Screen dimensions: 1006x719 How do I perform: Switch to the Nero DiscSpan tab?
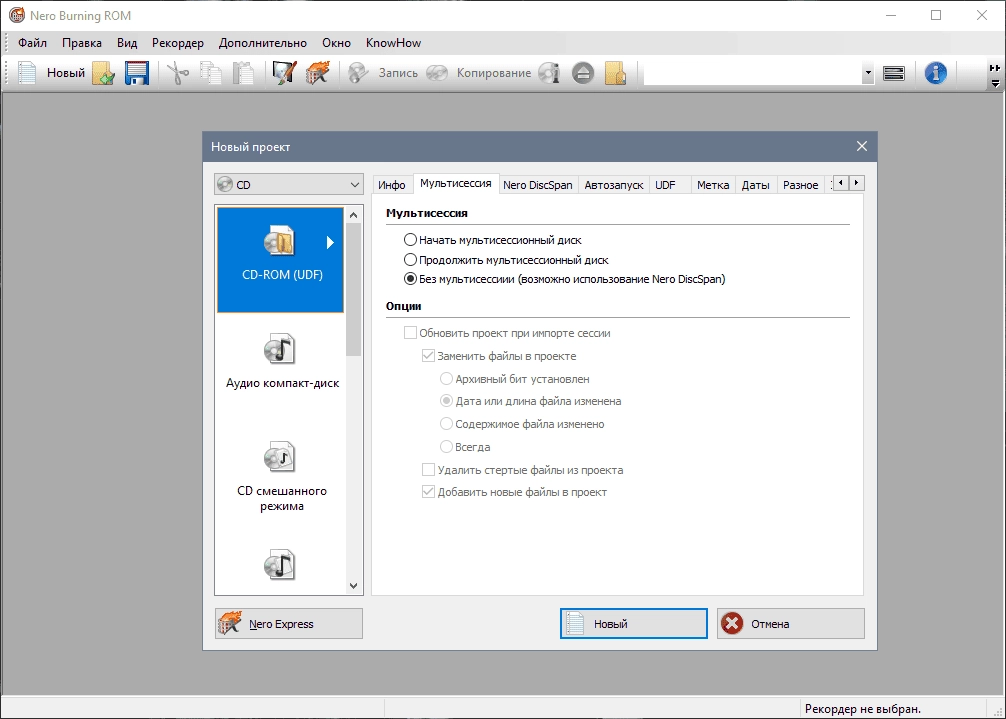(x=538, y=185)
